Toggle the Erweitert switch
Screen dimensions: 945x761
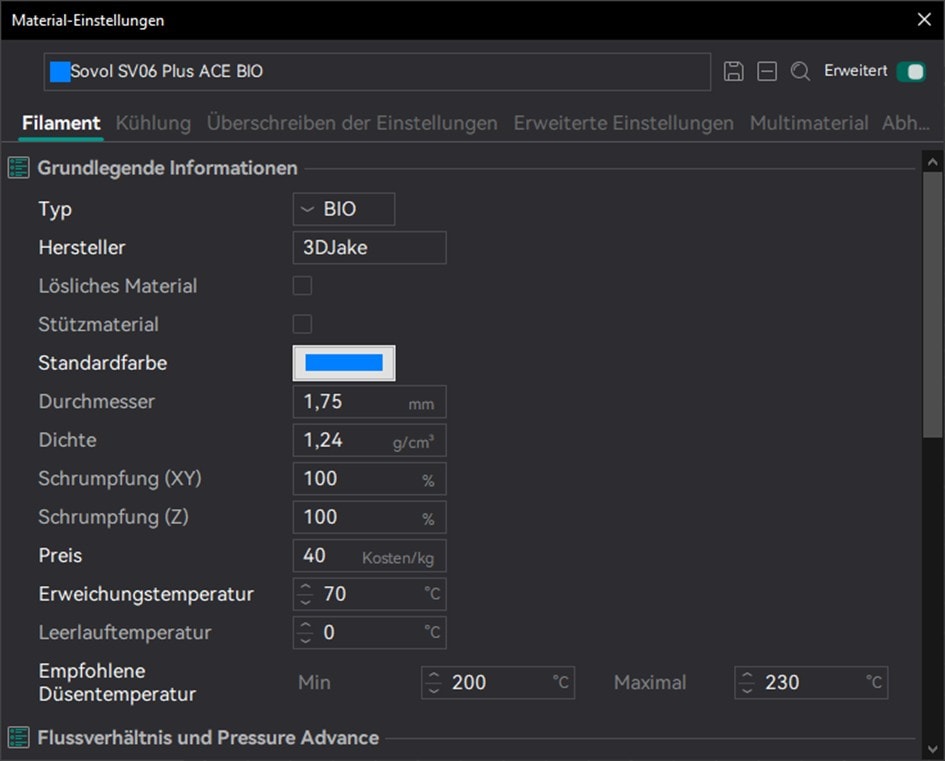point(910,71)
